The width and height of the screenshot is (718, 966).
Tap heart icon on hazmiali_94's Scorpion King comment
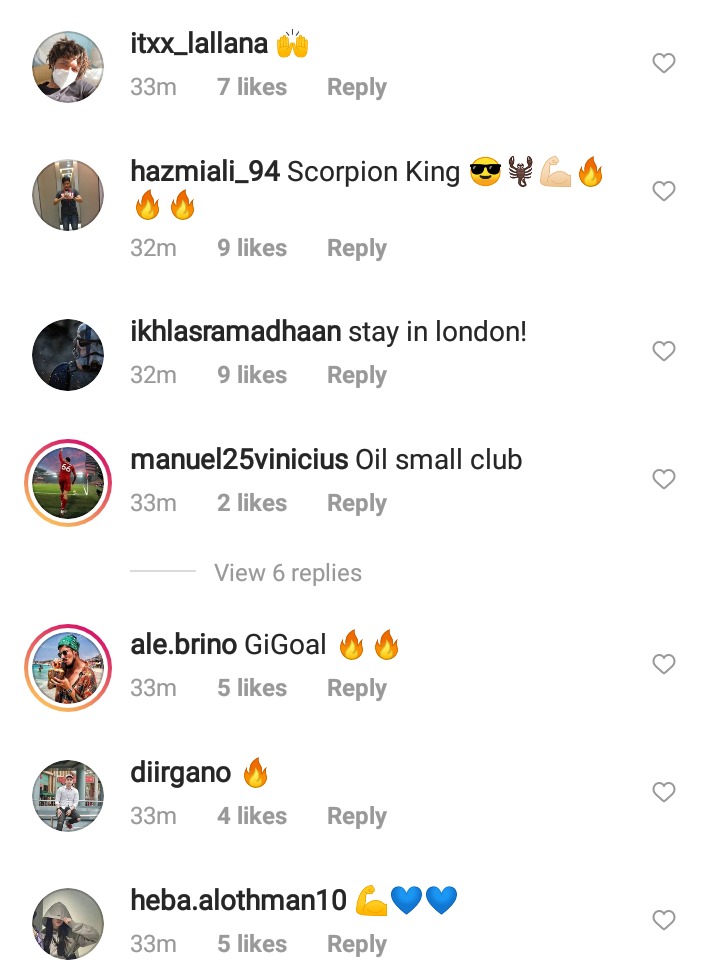point(664,191)
